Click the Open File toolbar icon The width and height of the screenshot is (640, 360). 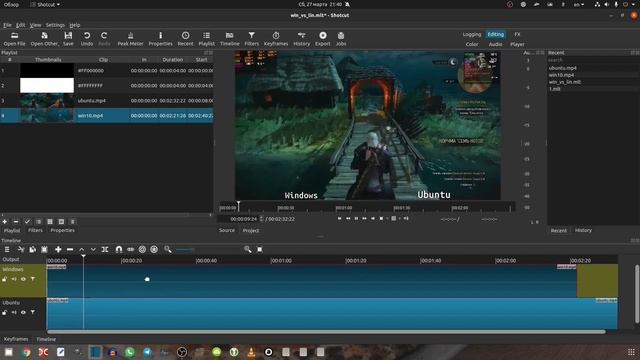pyautogui.click(x=14, y=39)
